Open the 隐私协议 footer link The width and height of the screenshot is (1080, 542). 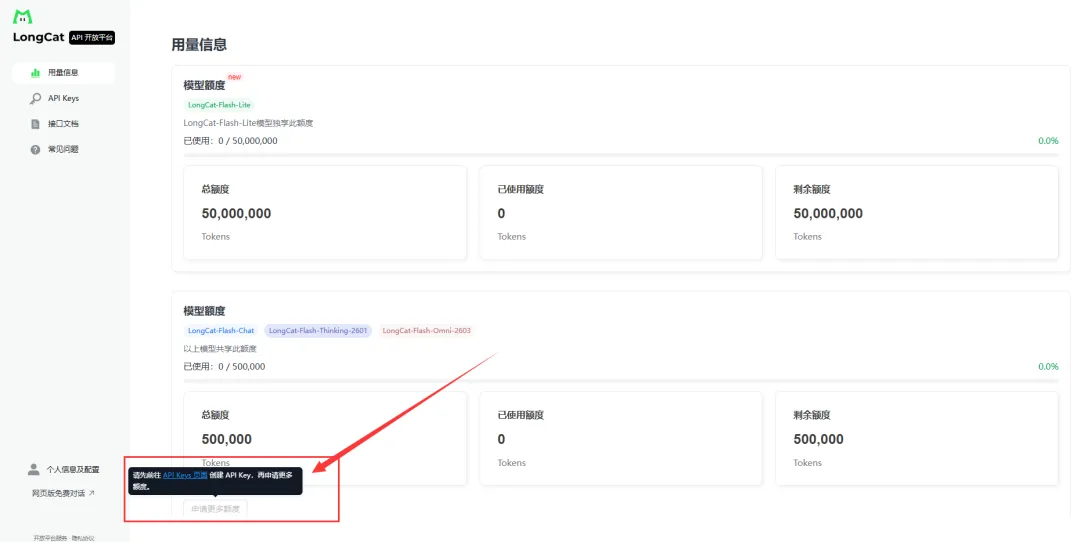click(83, 538)
